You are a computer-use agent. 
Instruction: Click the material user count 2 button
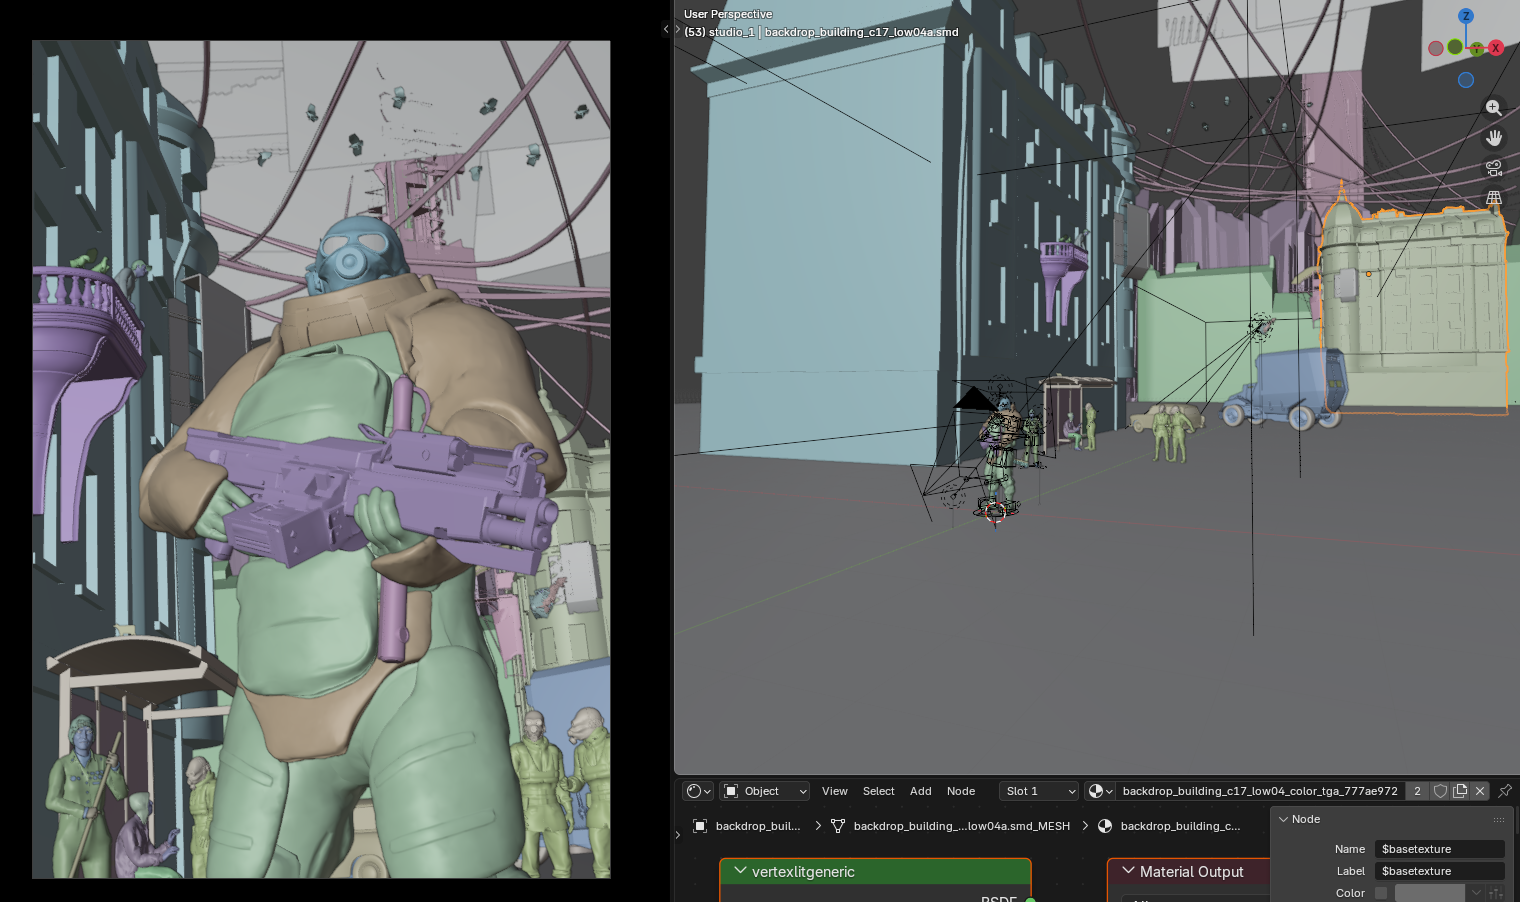1417,791
